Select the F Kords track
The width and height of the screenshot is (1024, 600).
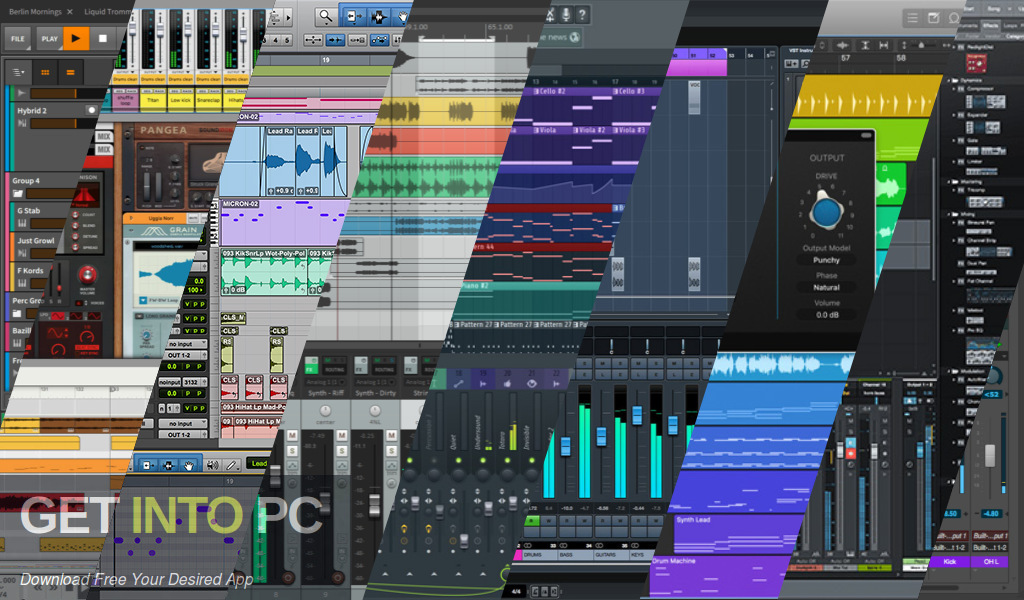(x=30, y=270)
